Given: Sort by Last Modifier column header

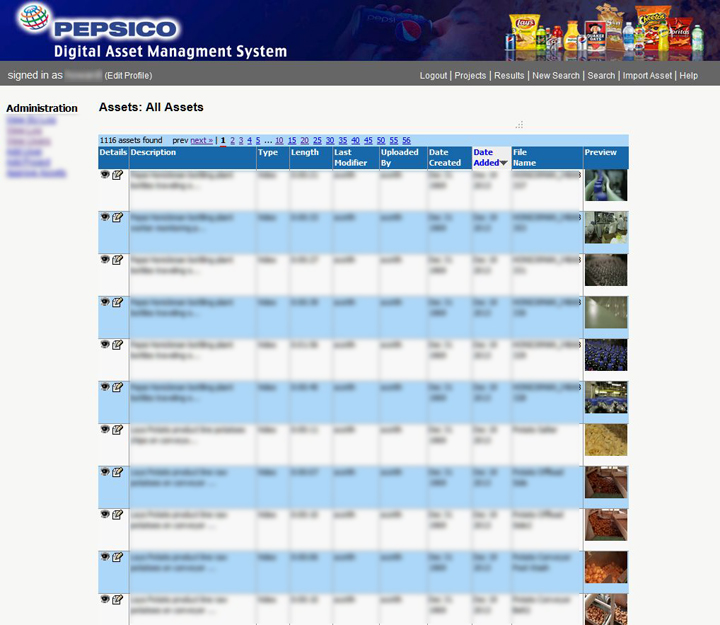Looking at the screenshot, I should point(351,158).
